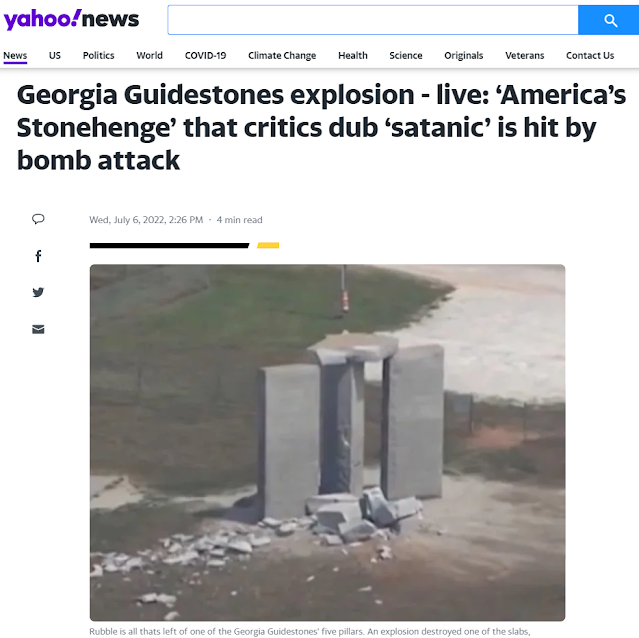Share article via Facebook icon
This screenshot has height=638, width=639.
(38, 256)
